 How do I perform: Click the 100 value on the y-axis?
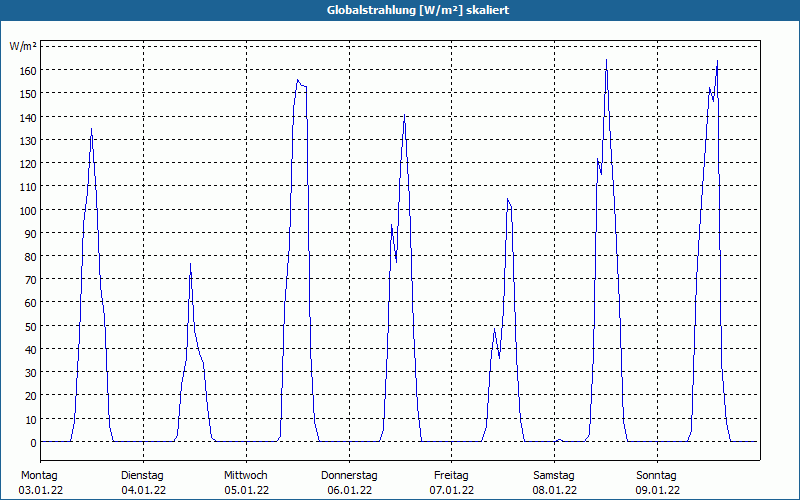click(28, 210)
